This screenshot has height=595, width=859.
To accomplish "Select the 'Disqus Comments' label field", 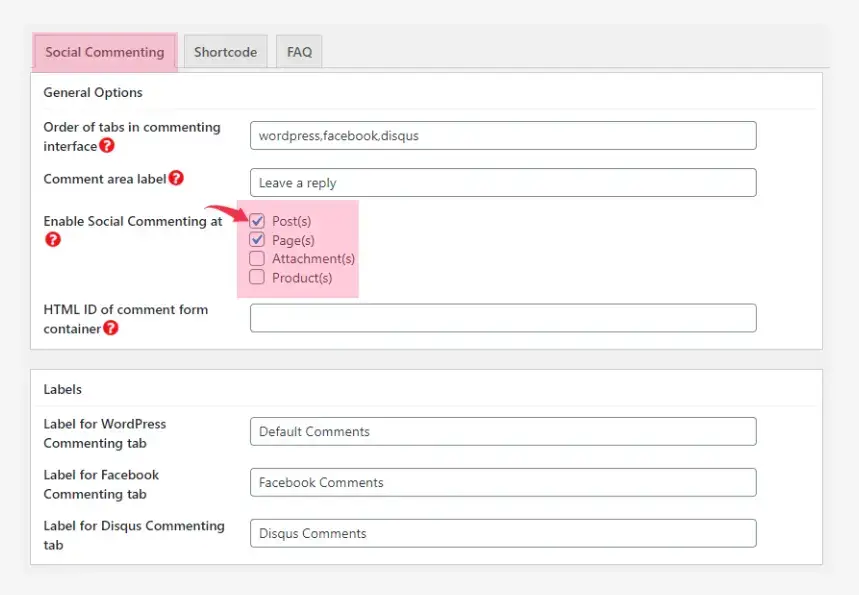I will coord(502,534).
